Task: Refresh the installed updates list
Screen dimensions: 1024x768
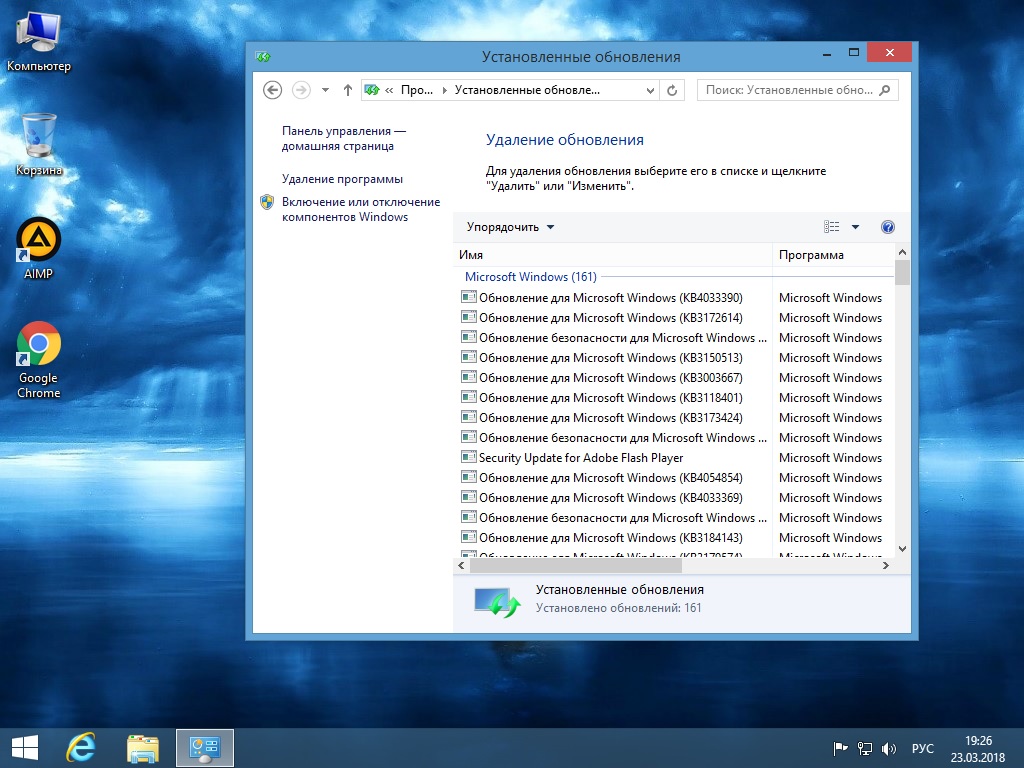Action: 673,90
